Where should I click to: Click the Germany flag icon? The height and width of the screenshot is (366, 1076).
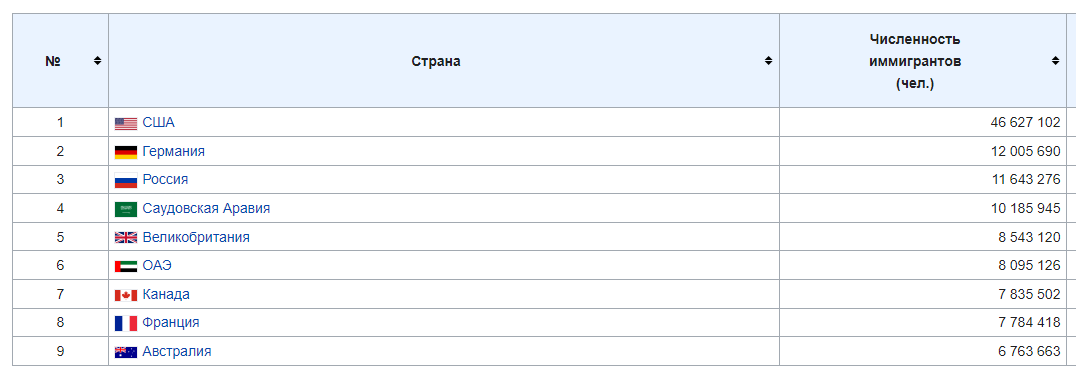coord(126,152)
